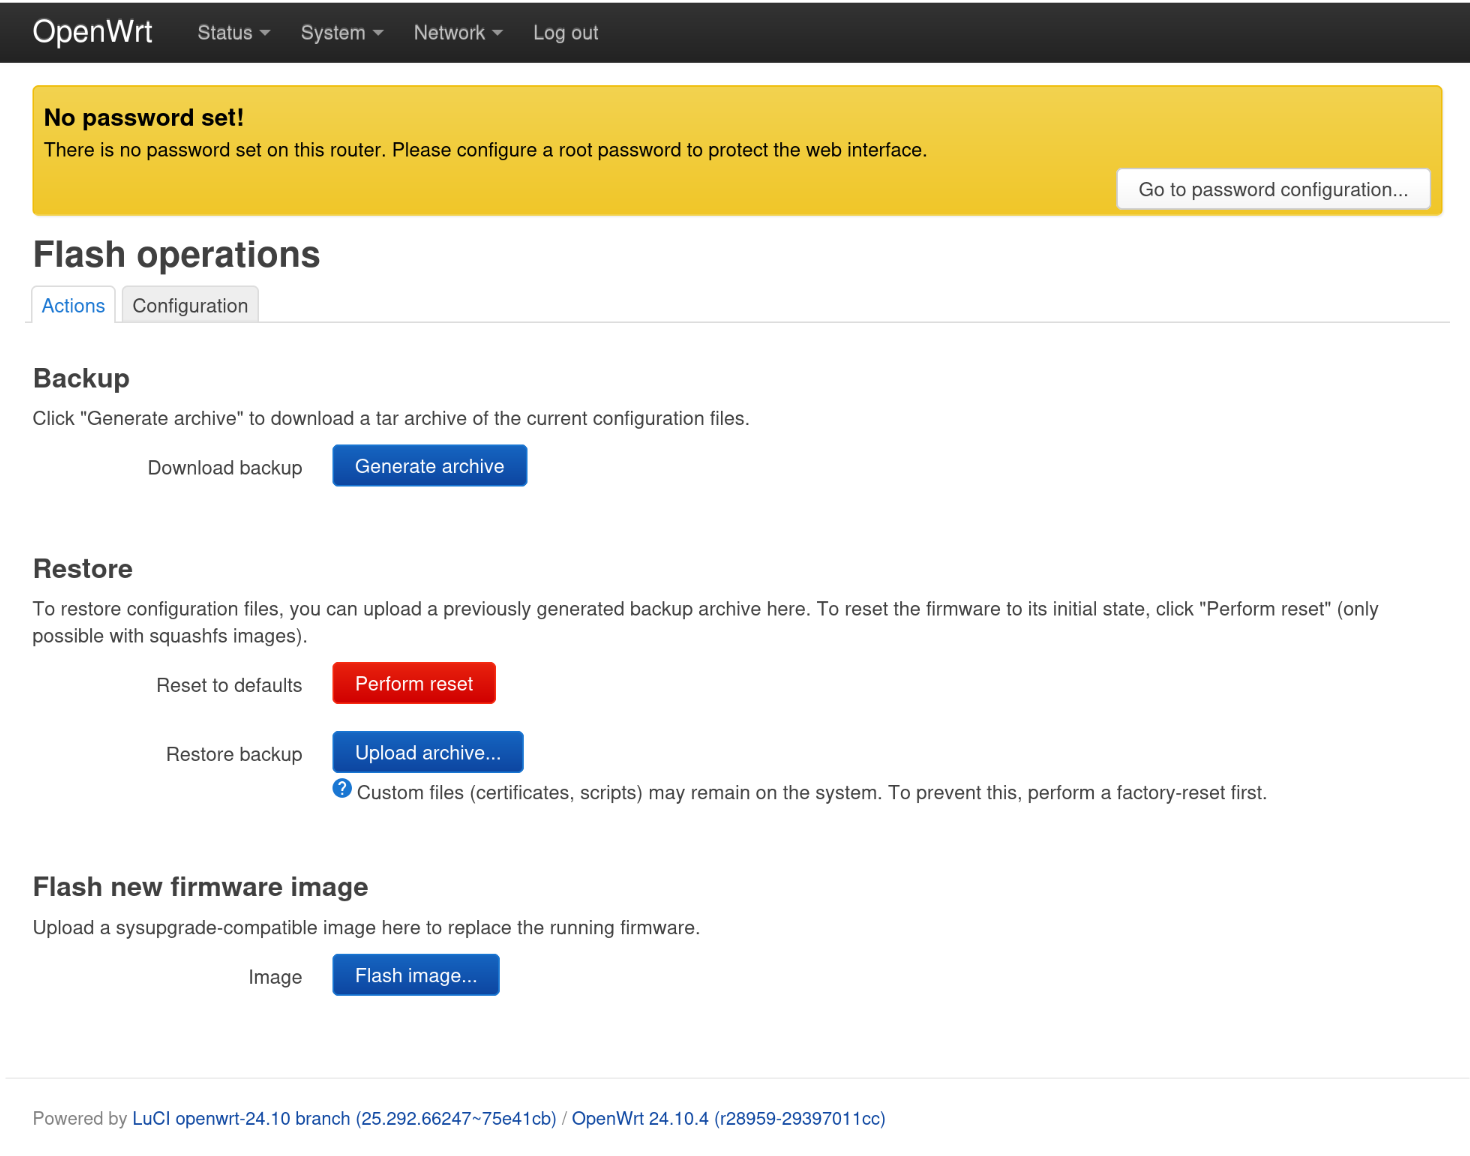
Task: Click the No password set warning heading
Action: (x=144, y=118)
